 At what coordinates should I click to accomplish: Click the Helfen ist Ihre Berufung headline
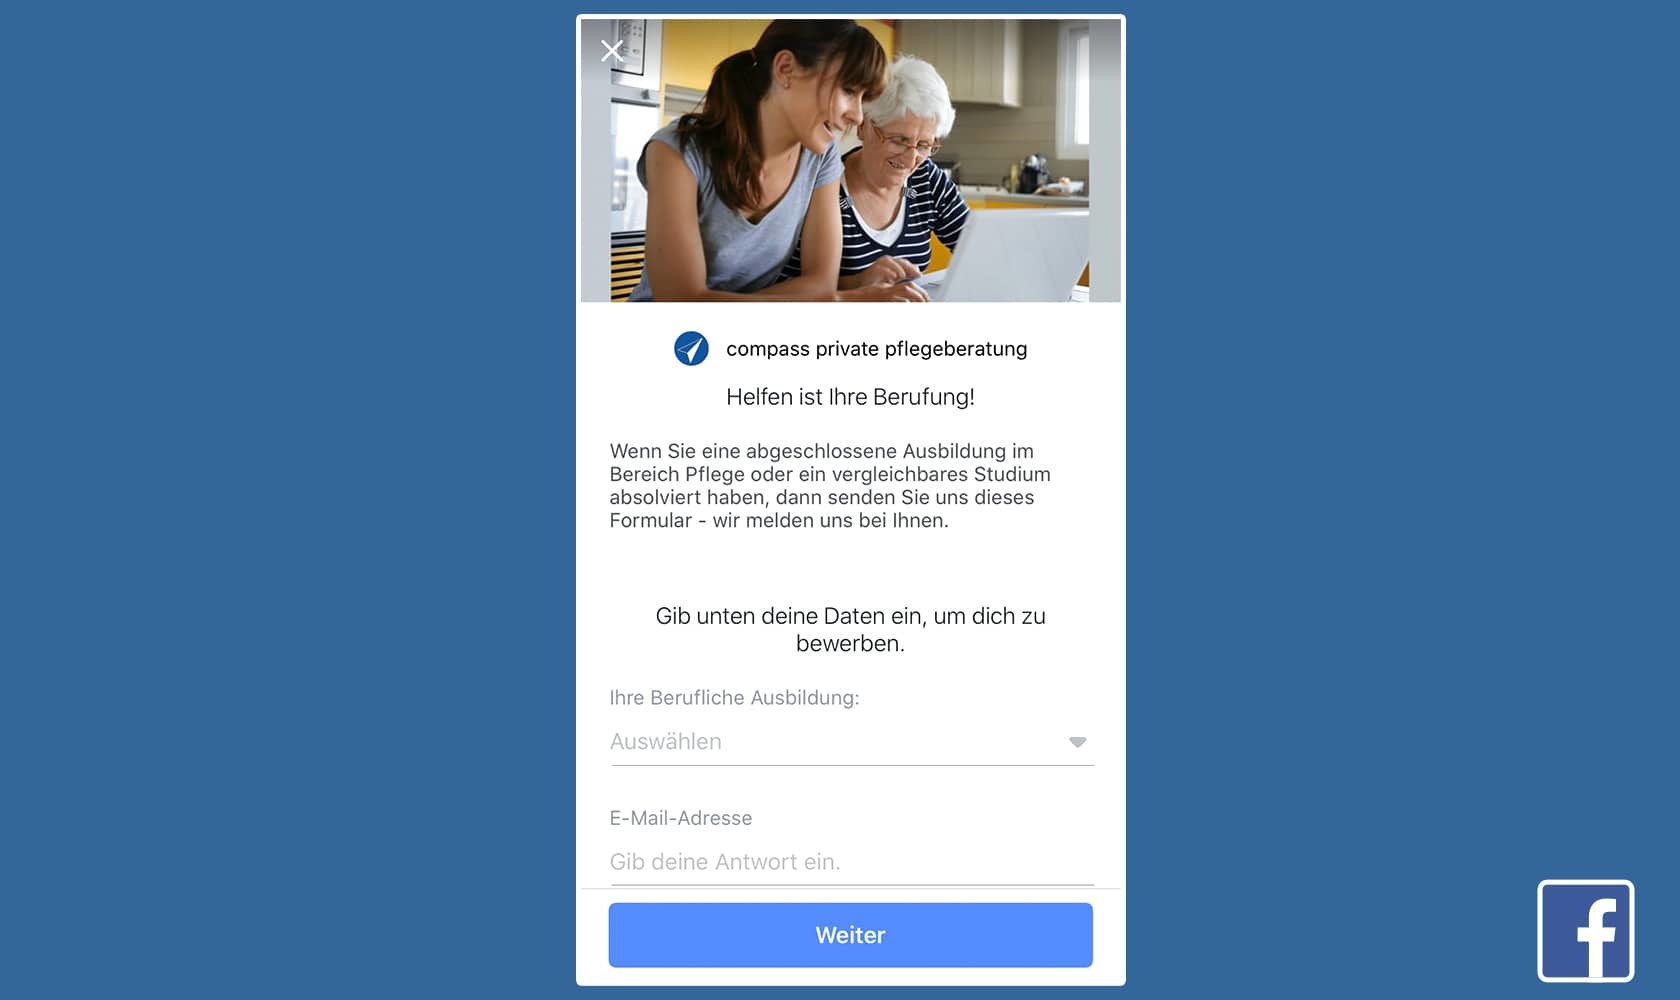[850, 397]
